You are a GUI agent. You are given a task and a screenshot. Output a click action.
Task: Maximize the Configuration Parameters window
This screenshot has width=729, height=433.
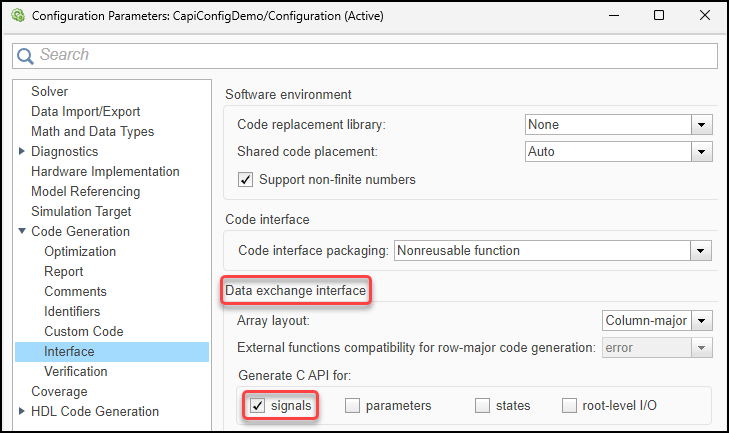(659, 16)
